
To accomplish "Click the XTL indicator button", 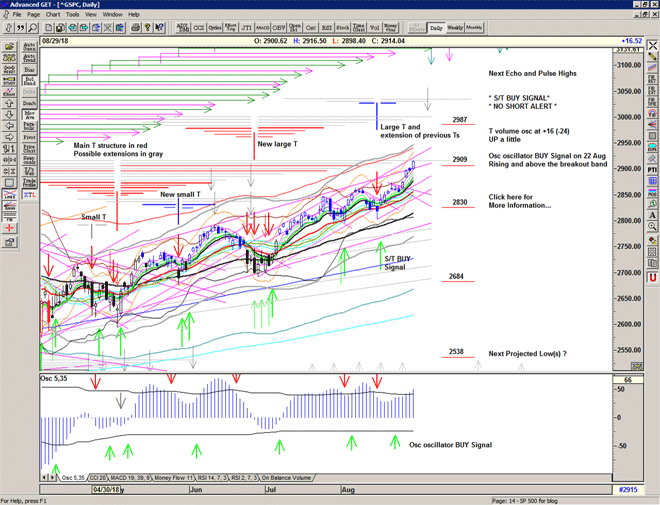I will tap(29, 194).
